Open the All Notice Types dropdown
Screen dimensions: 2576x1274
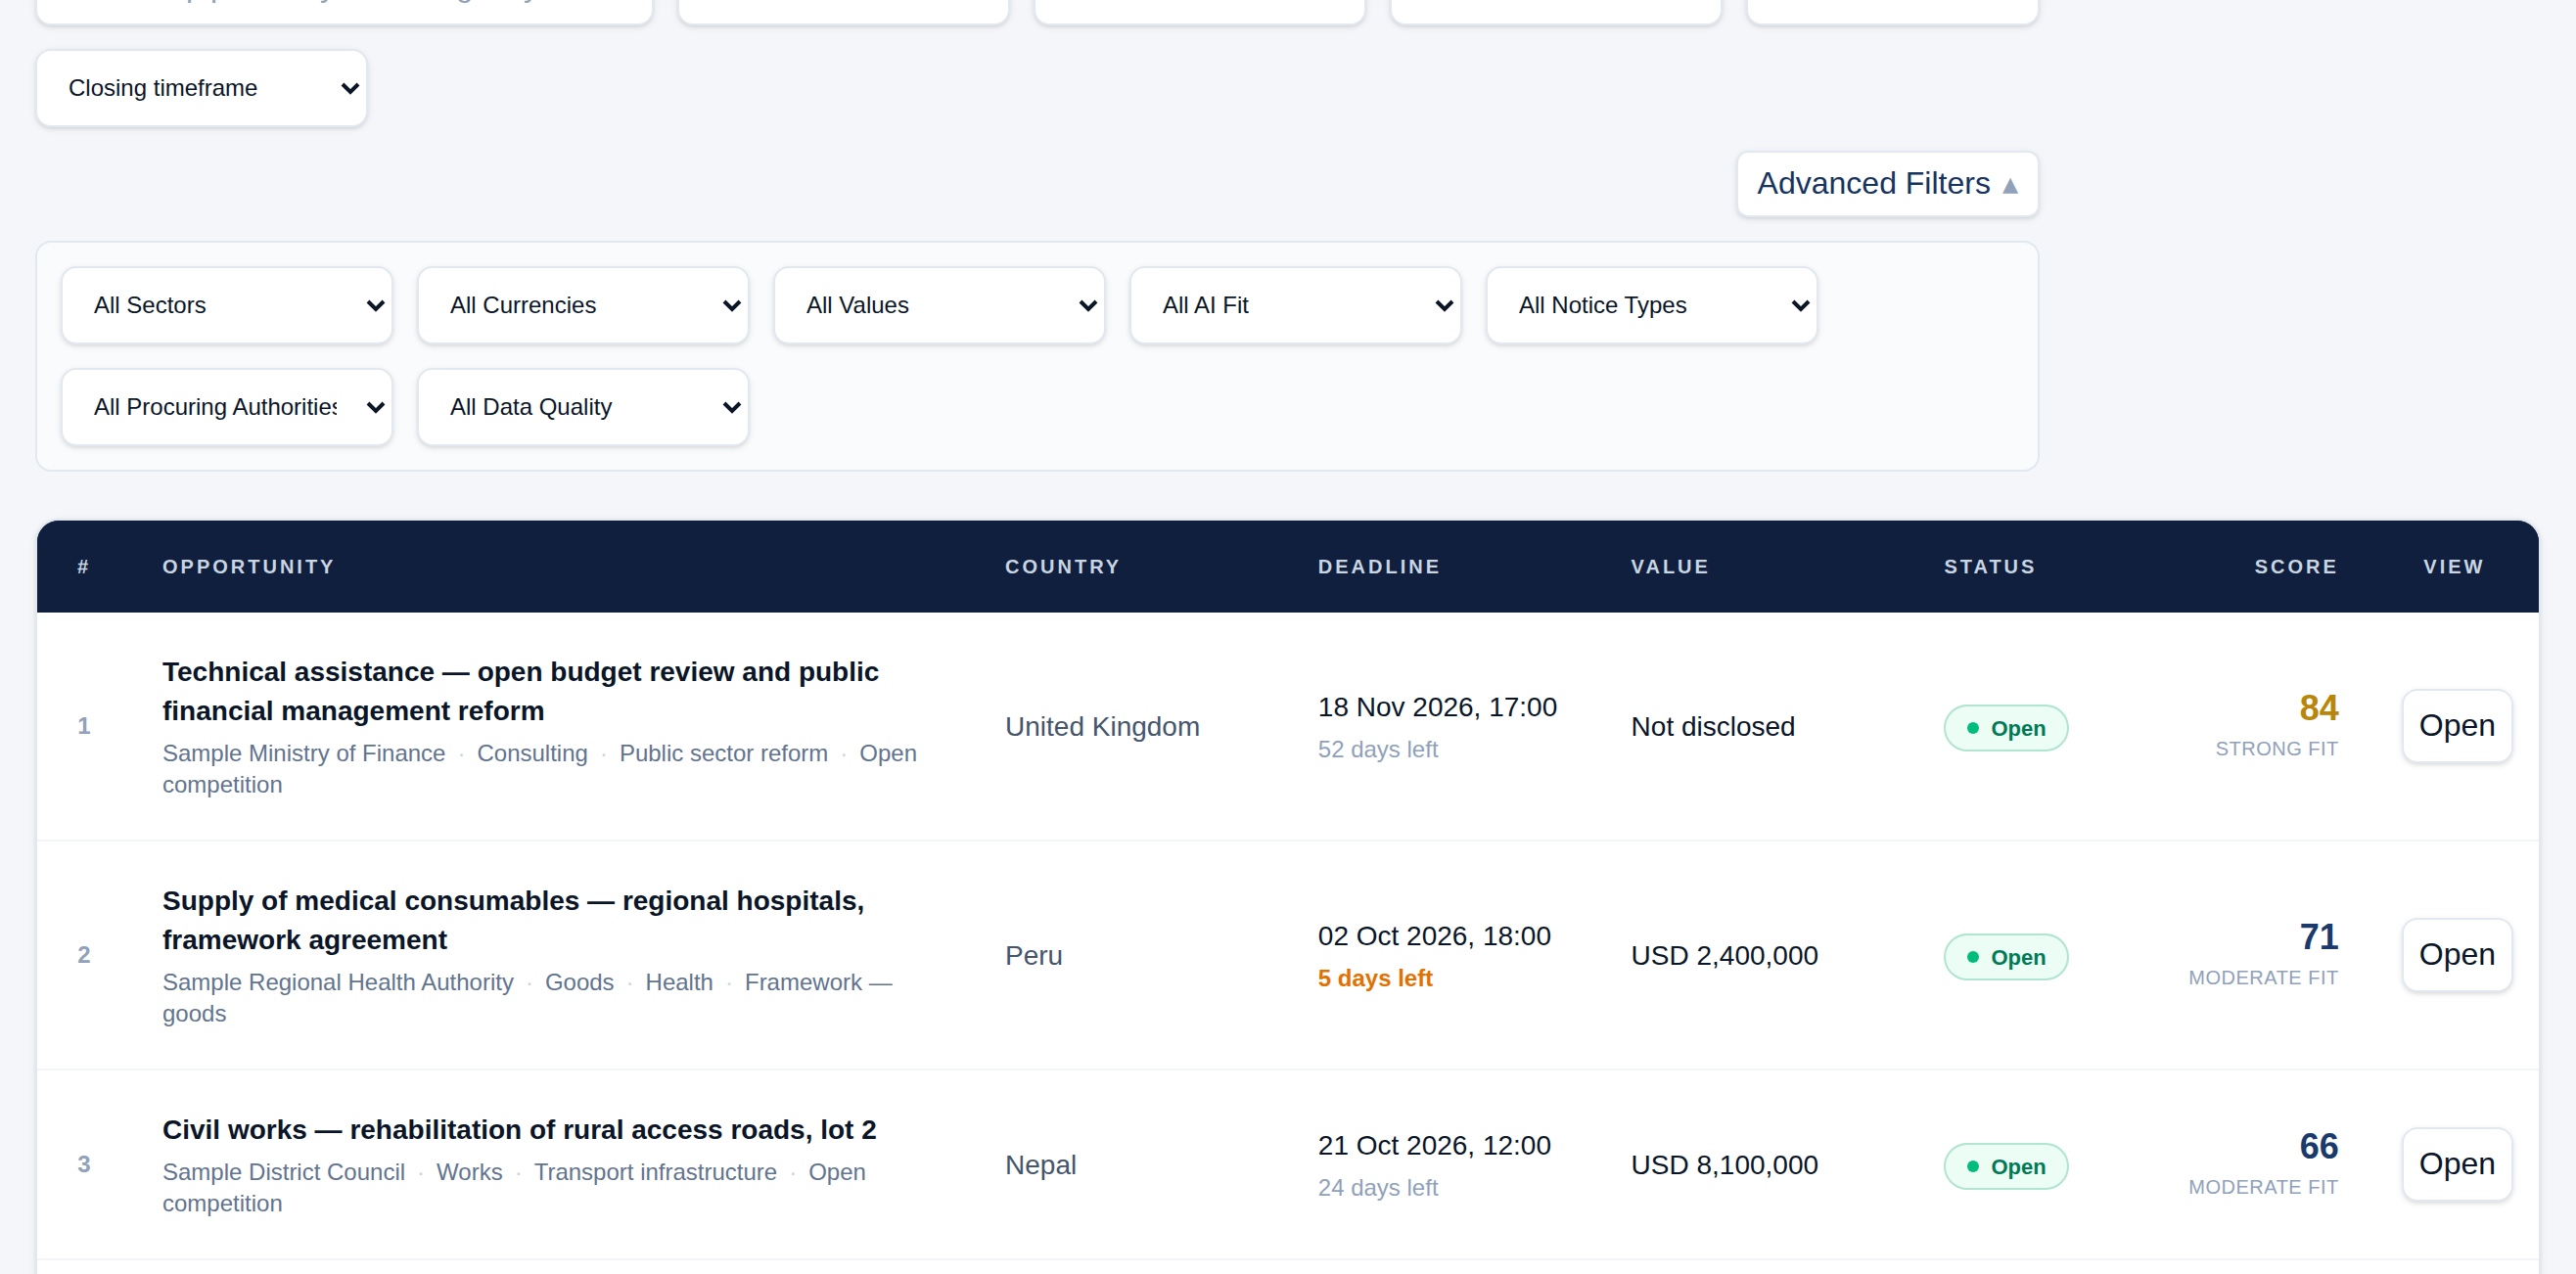1651,305
